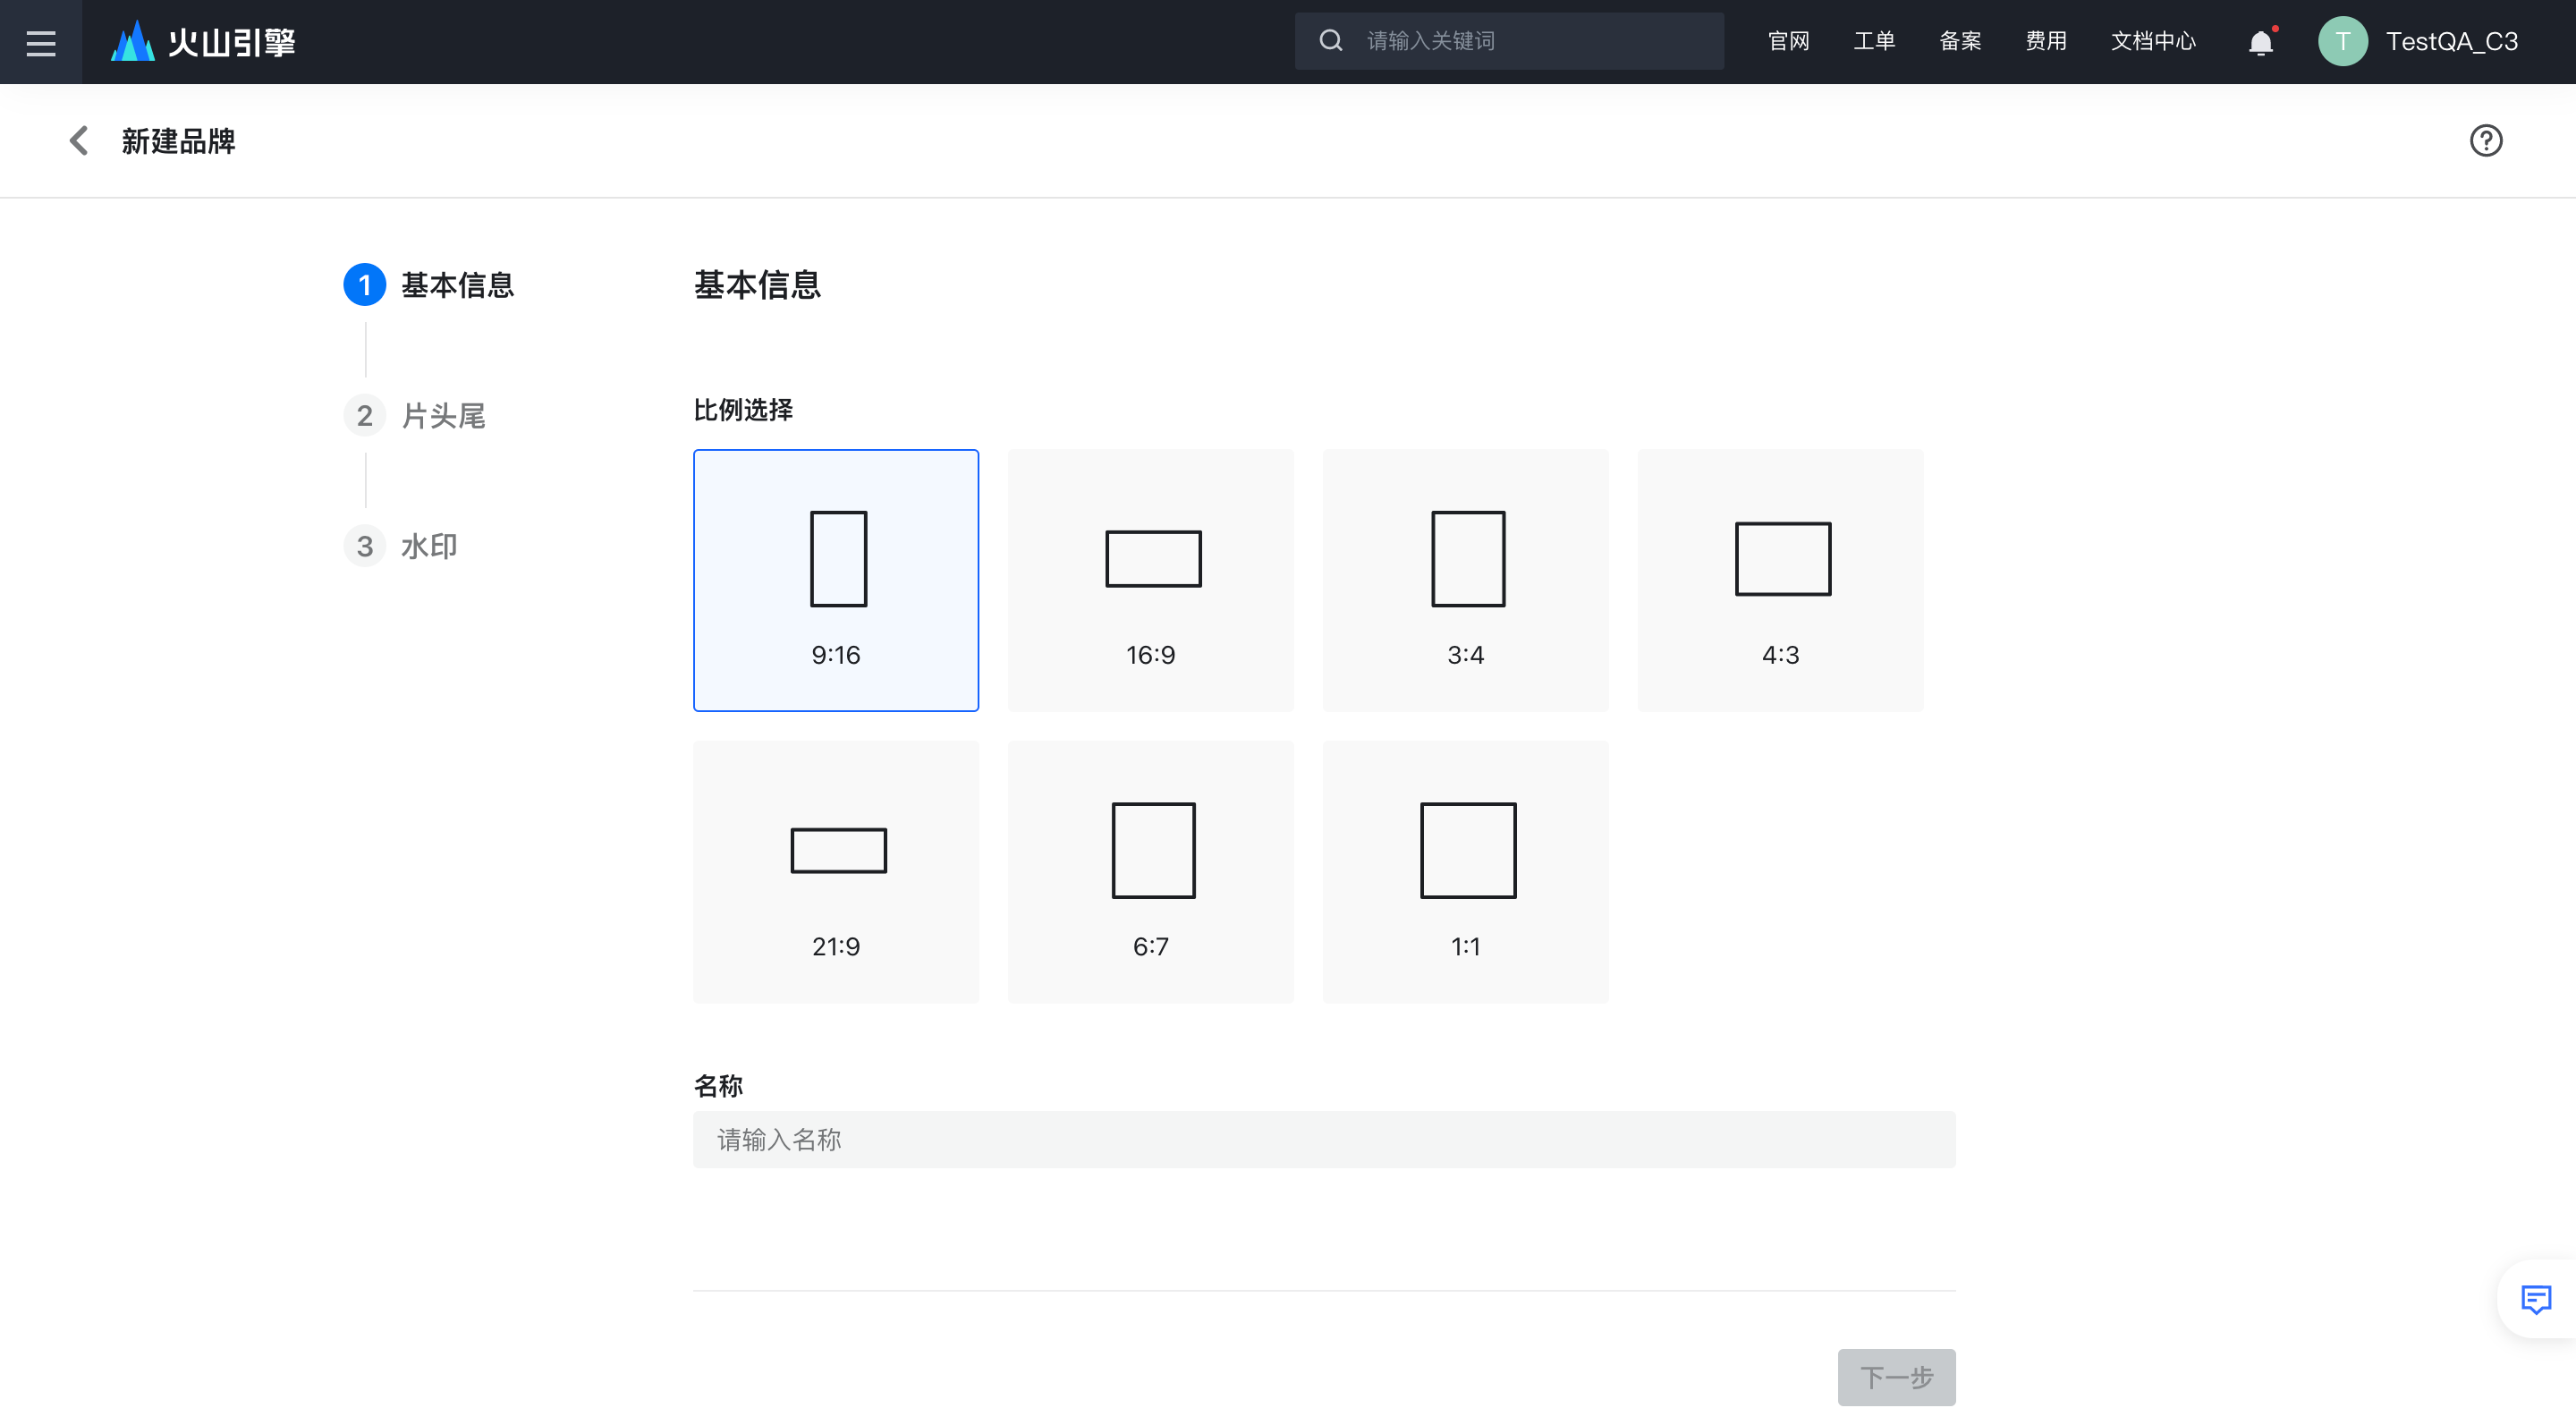Viewport: 2576px width, 1408px height.
Task: Click the 下一步 button
Action: [x=1896, y=1377]
